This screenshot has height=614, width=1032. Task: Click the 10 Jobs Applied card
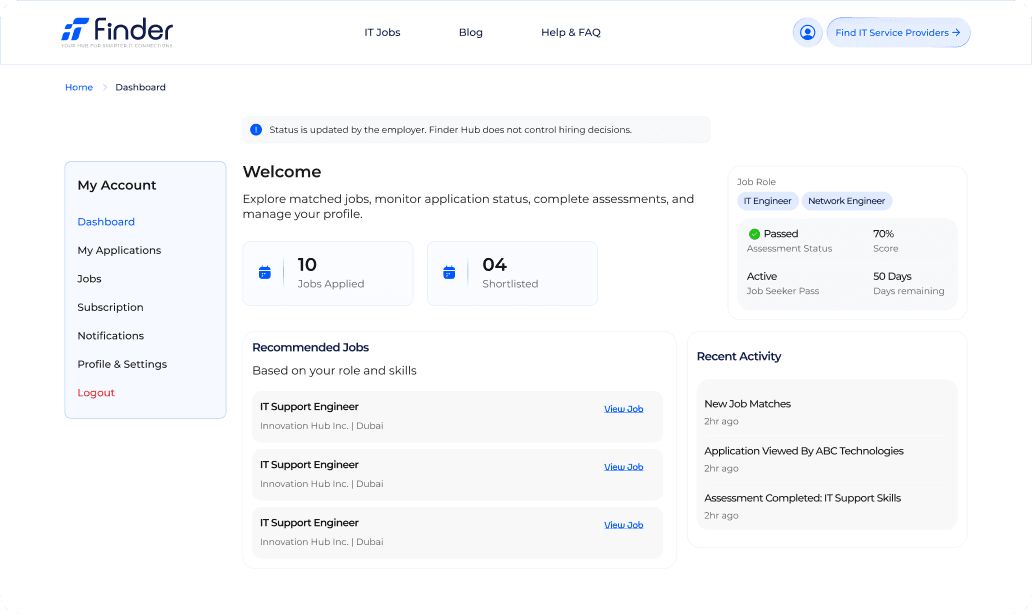coord(328,273)
